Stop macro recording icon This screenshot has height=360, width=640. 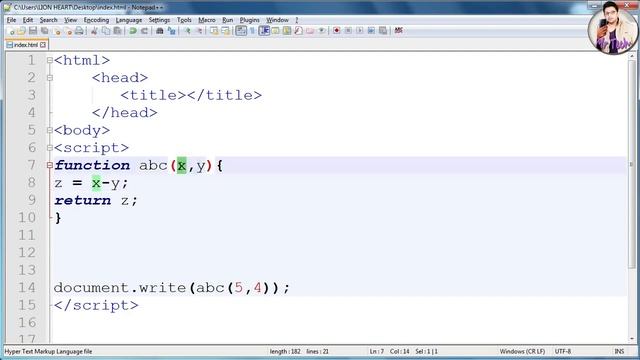tap(348, 31)
